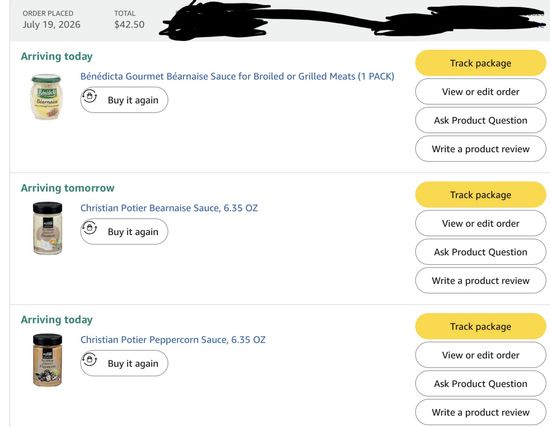Track package for Bénédicta Béarnaise Sauce
This screenshot has height=427, width=550.
pos(481,63)
